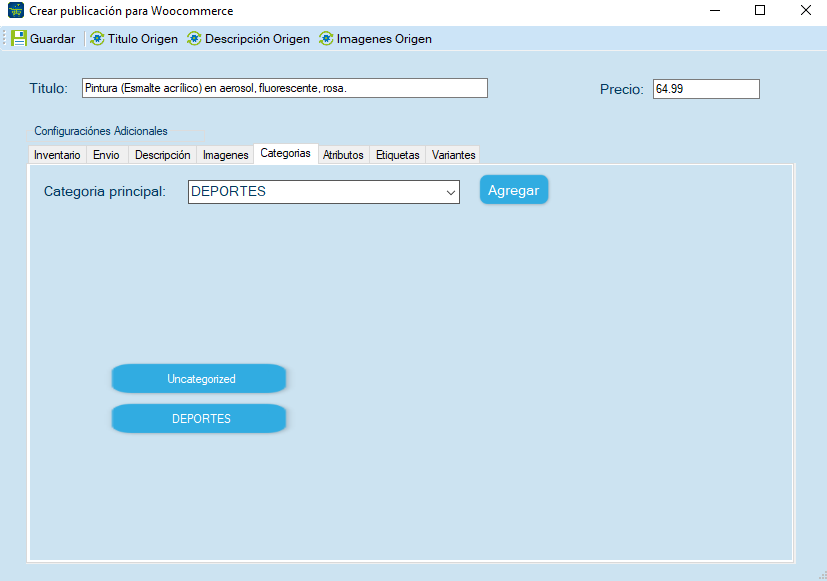Focus the Titulo input field
827x581 pixels.
click(285, 88)
